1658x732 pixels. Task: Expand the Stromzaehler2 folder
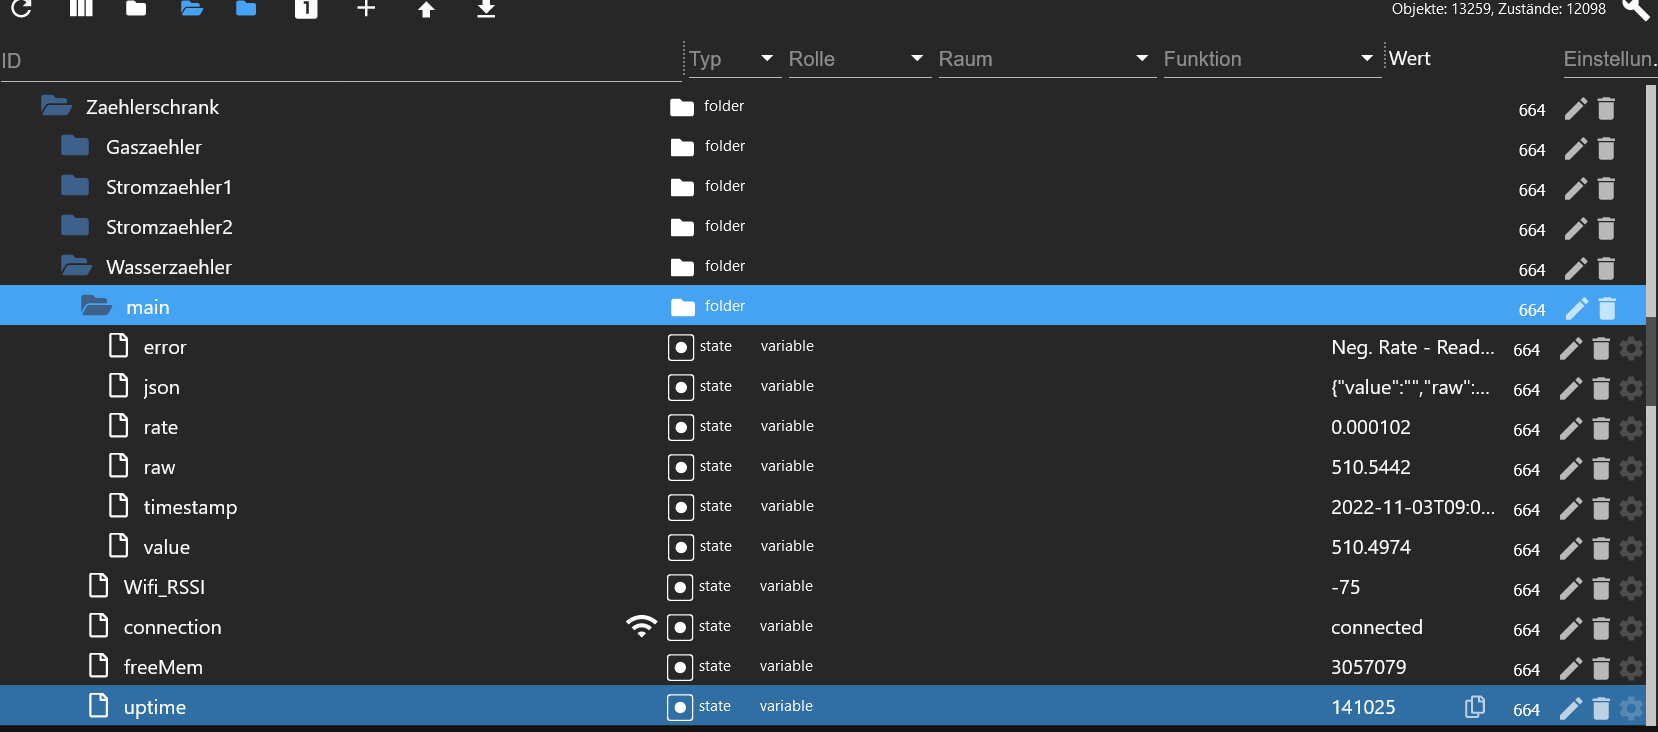coord(75,226)
